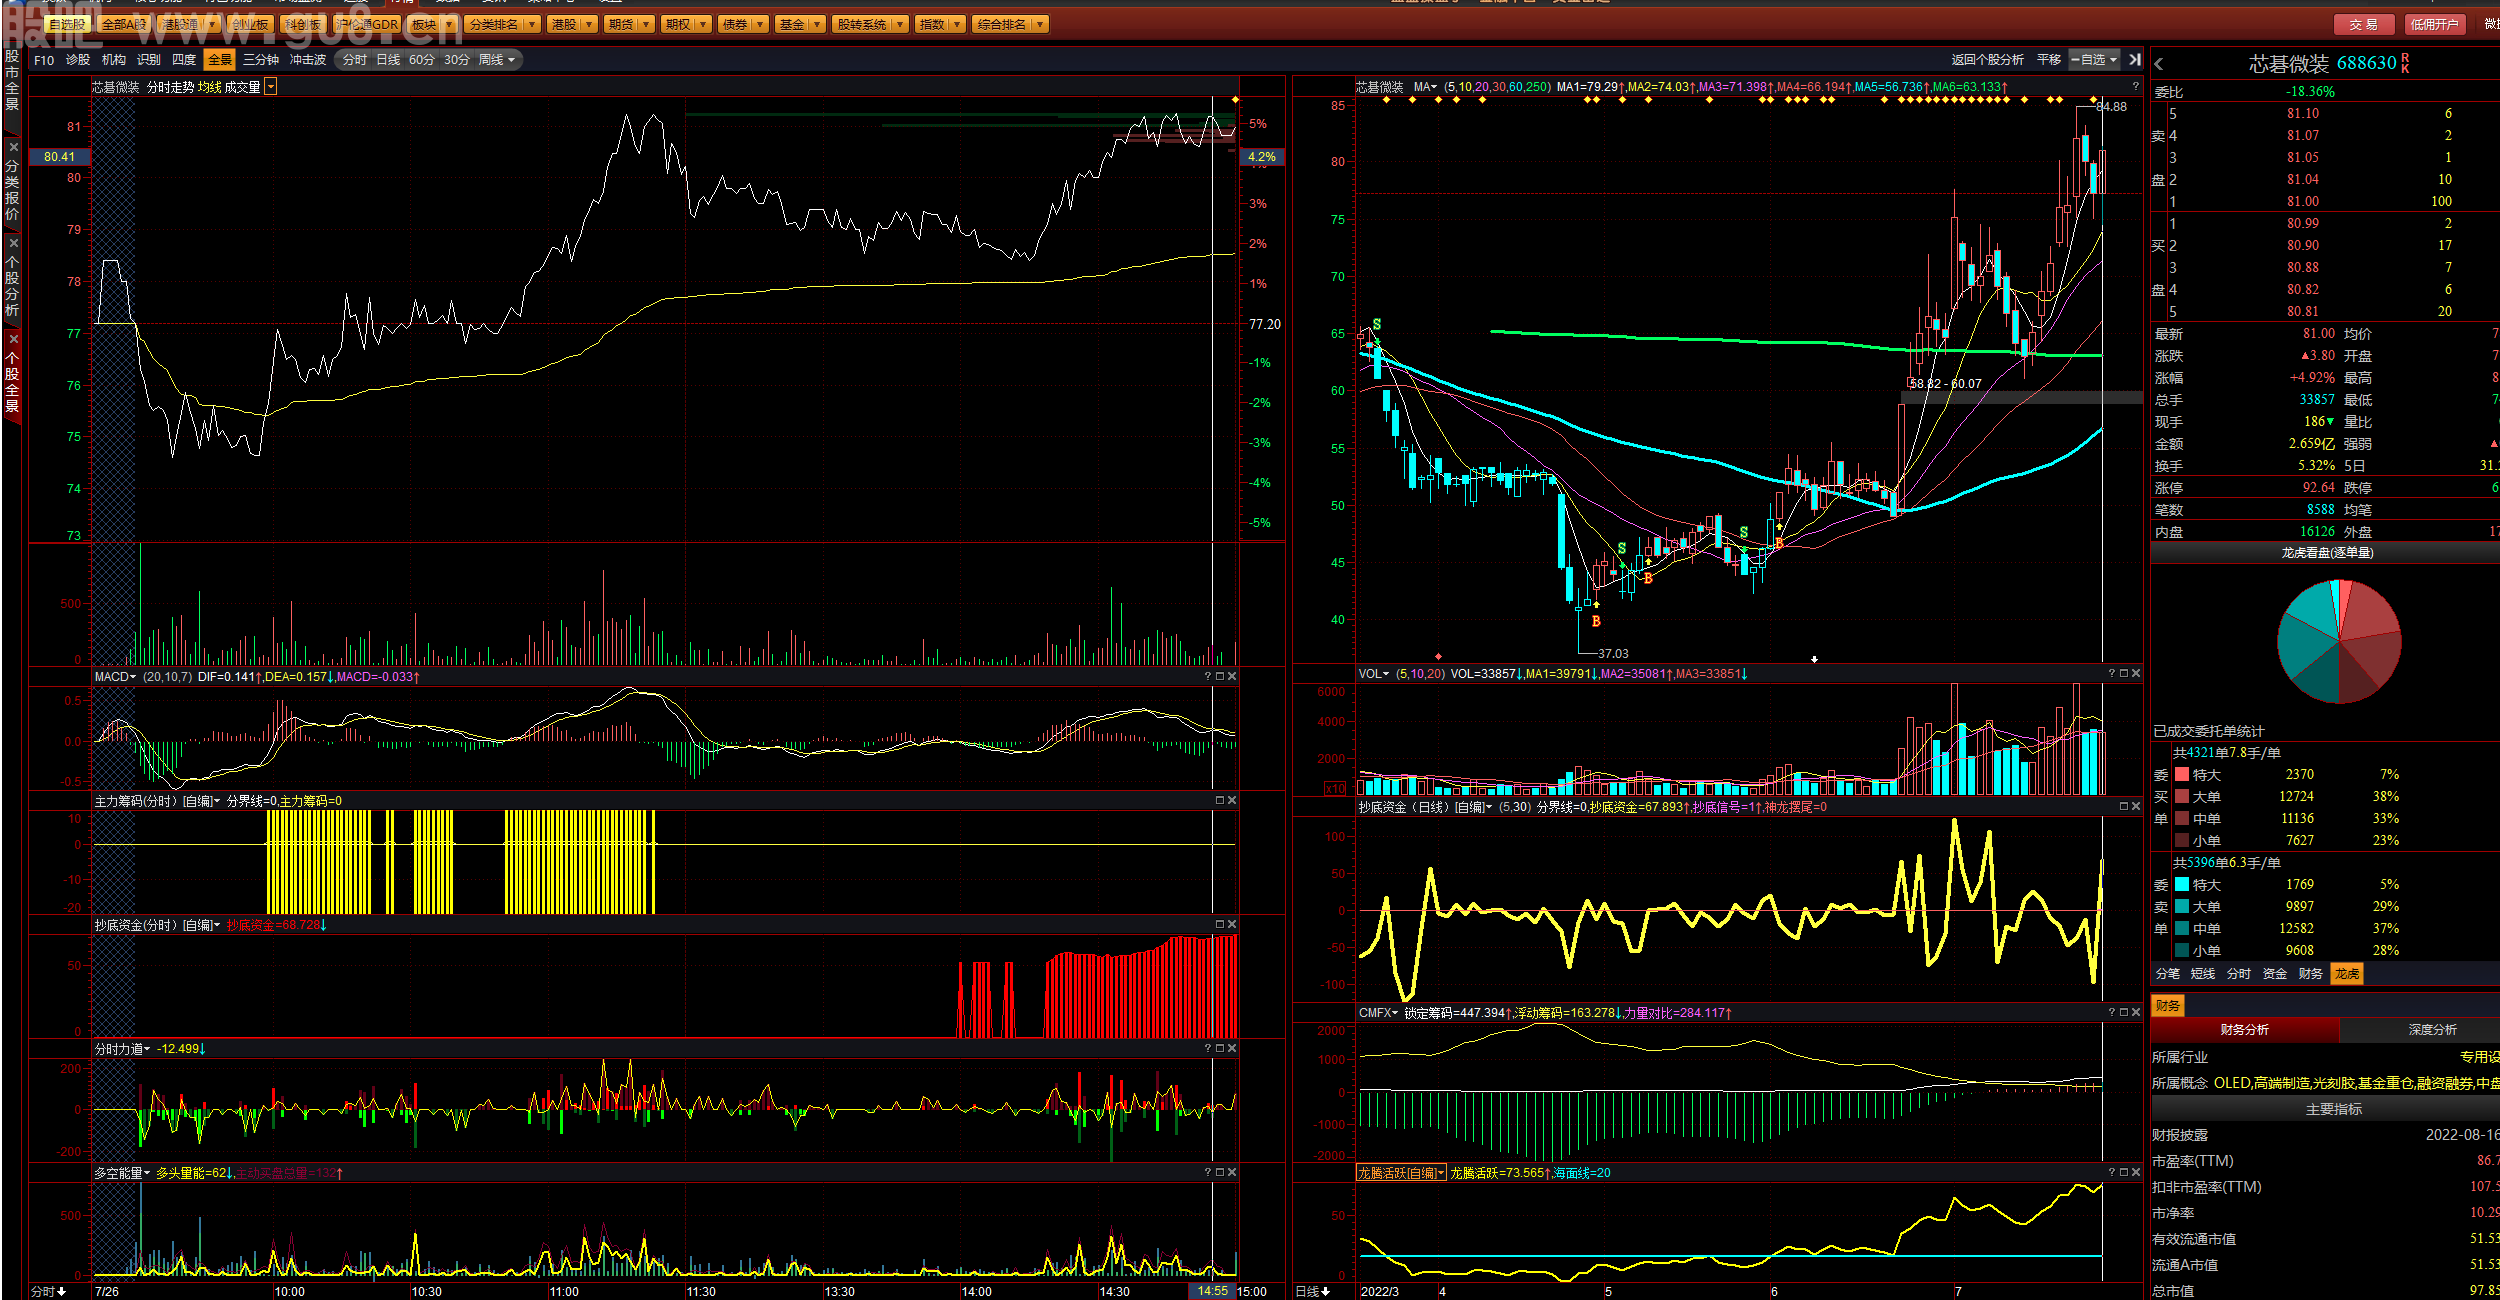Close the 抄底资金(日线) panel

(x=2136, y=806)
